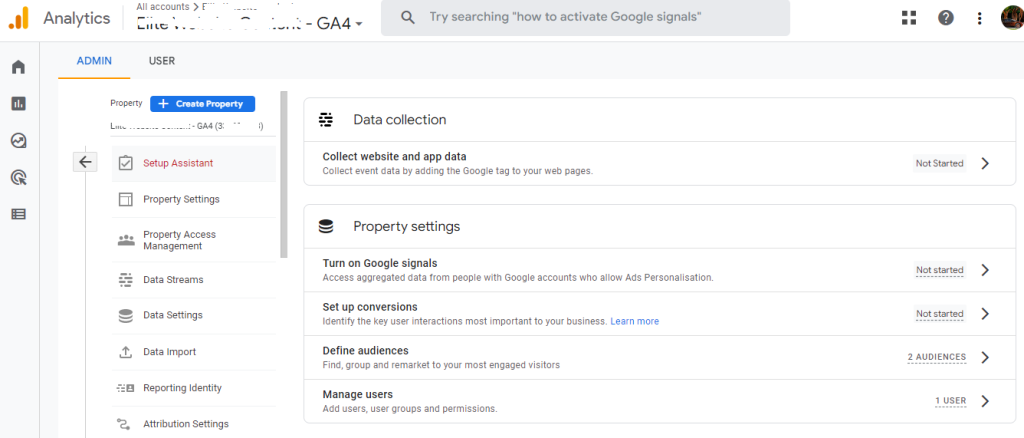Open Property Access Management menu item
This screenshot has height=438, width=1024.
click(x=193, y=240)
